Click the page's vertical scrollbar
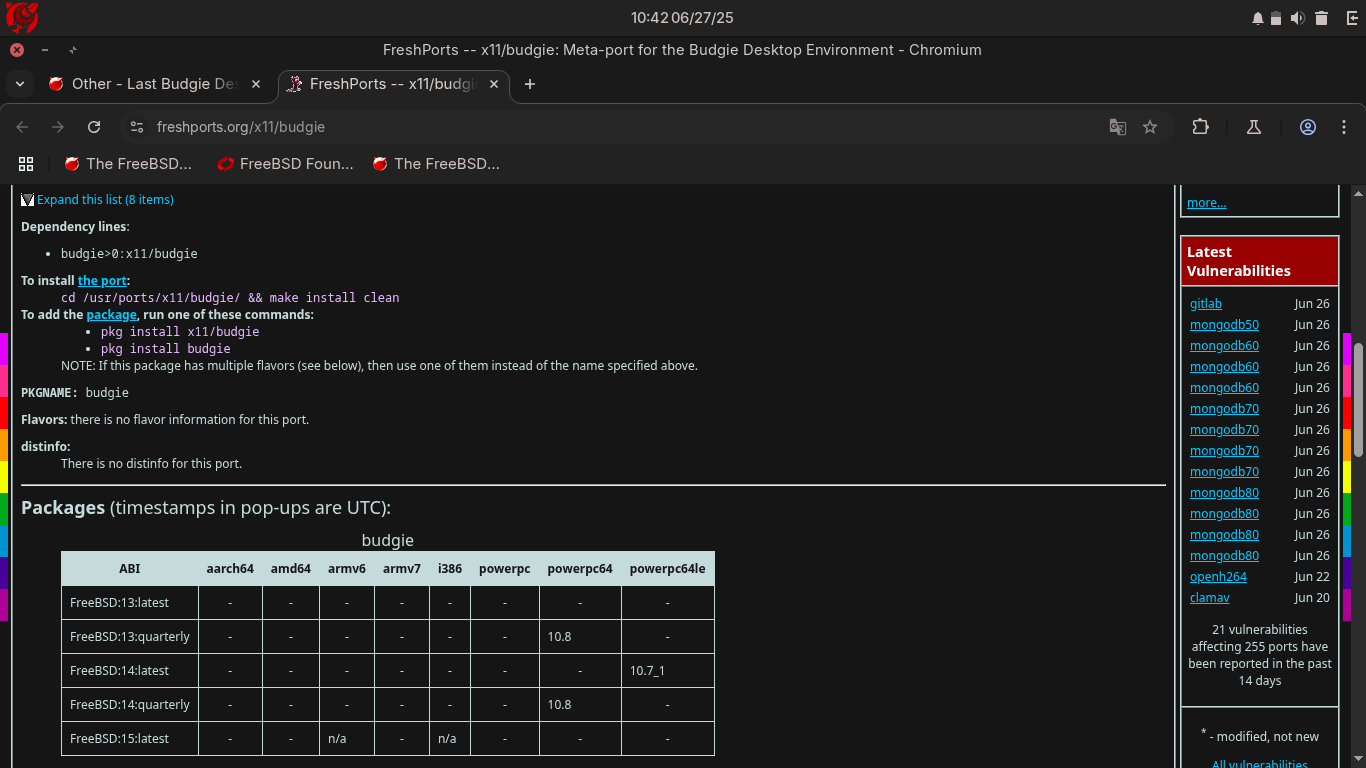This screenshot has width=1366, height=768. point(1358,400)
